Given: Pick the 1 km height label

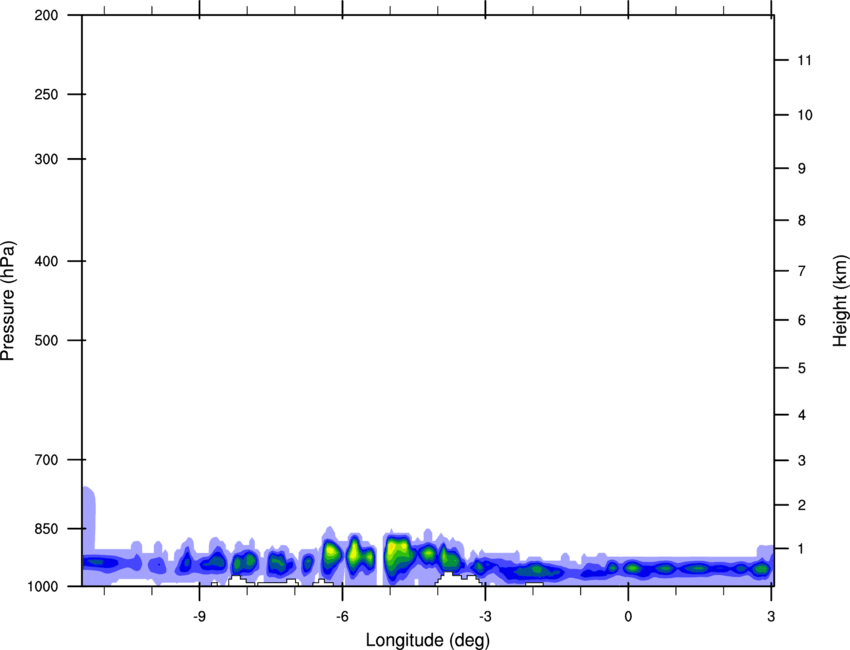Looking at the screenshot, I should (802, 549).
